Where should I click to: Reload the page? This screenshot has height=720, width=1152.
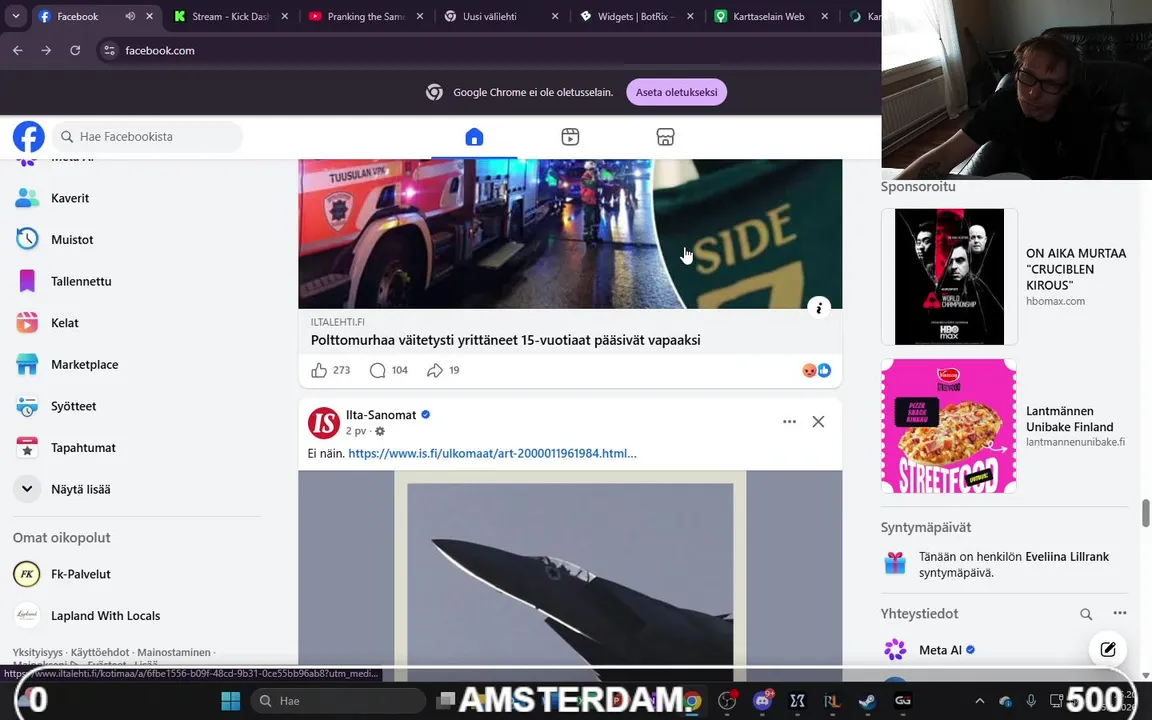[75, 51]
